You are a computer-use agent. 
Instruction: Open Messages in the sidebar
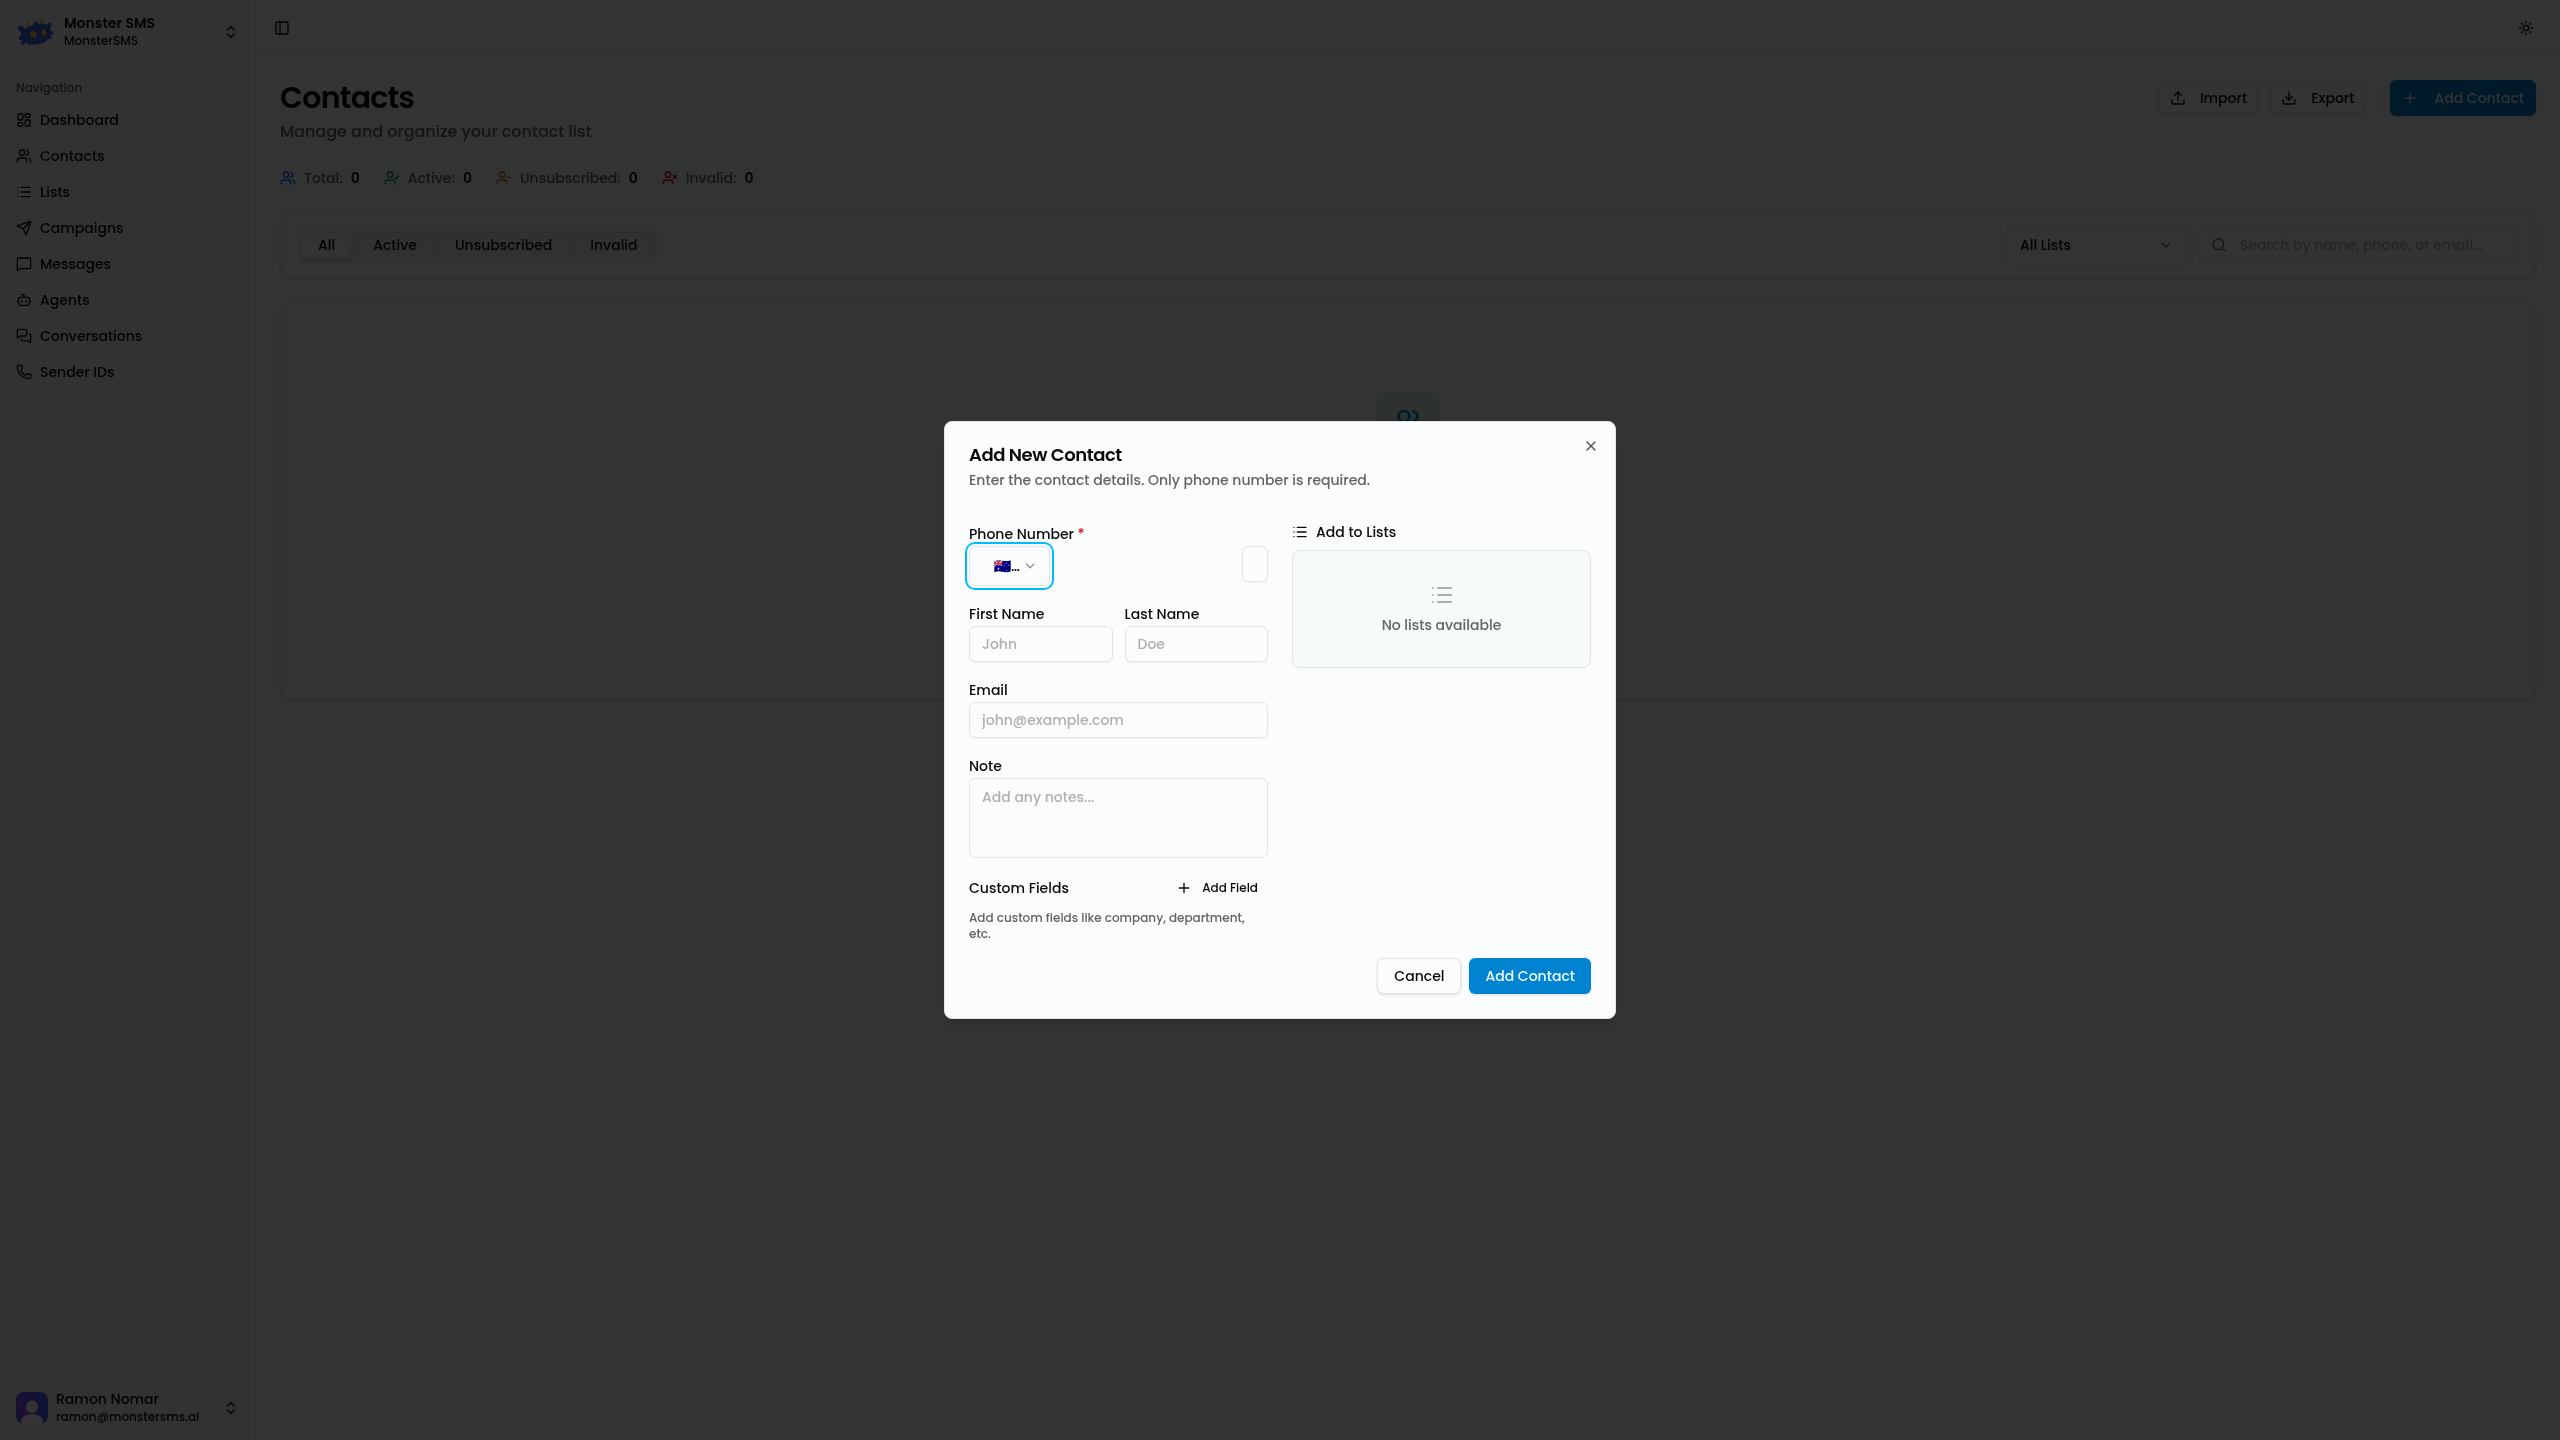pos(127,264)
